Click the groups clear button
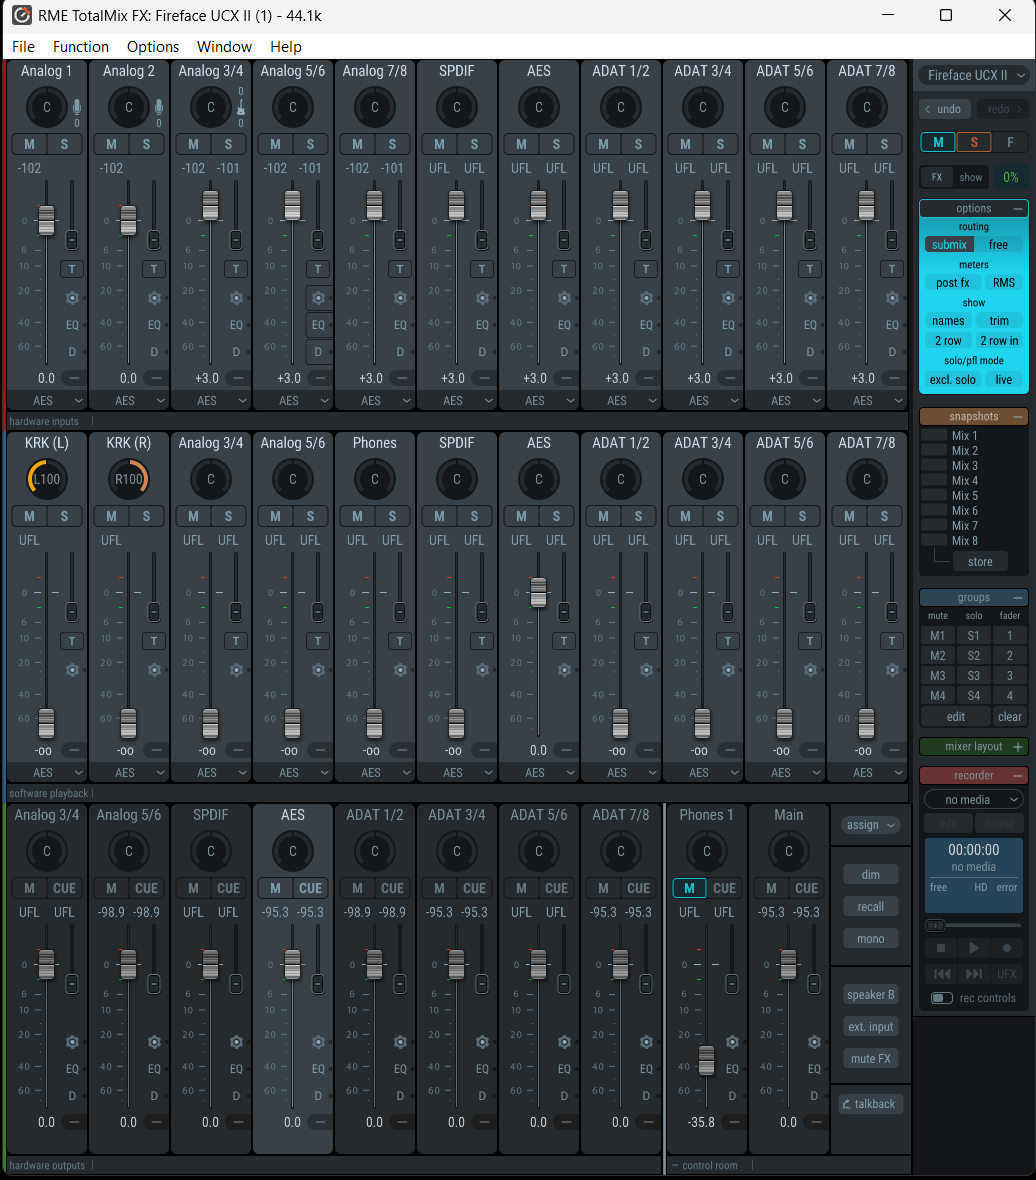 pyautogui.click(x=1010, y=716)
